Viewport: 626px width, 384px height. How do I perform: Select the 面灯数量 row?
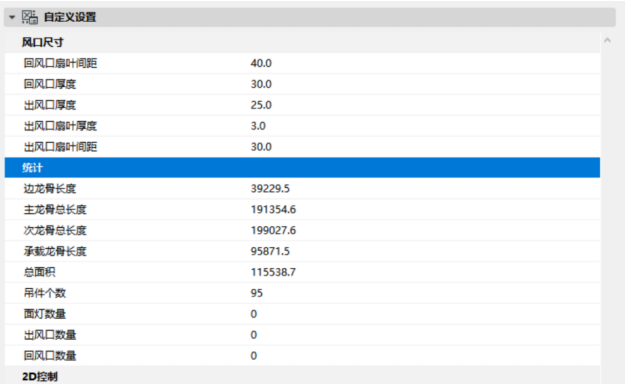(302, 314)
